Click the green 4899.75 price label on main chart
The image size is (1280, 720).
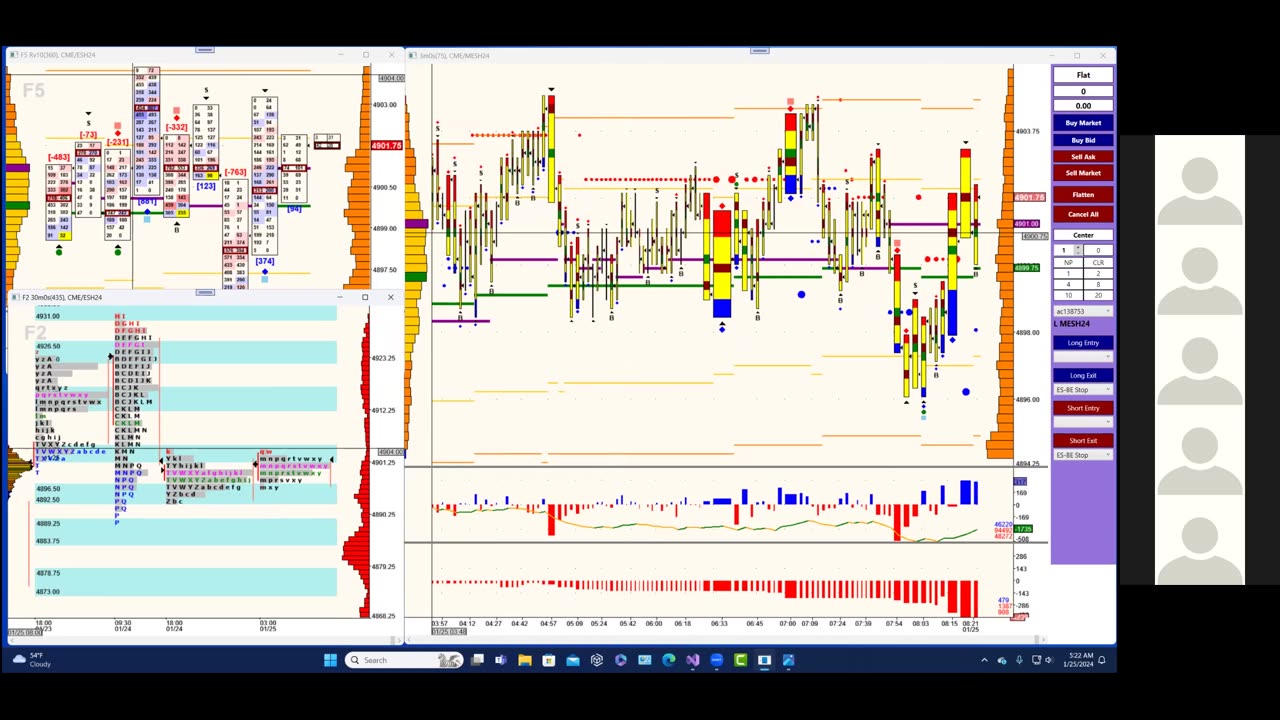1027,268
